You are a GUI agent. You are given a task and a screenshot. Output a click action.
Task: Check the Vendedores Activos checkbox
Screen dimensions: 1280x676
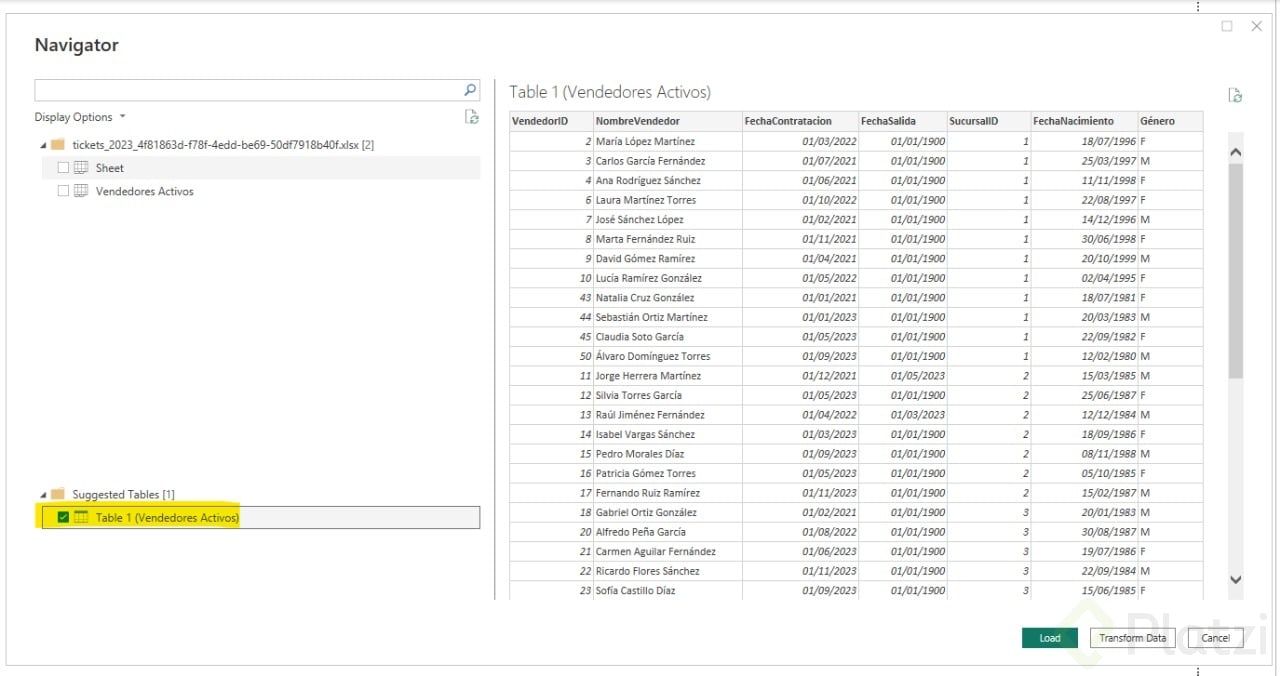[64, 191]
